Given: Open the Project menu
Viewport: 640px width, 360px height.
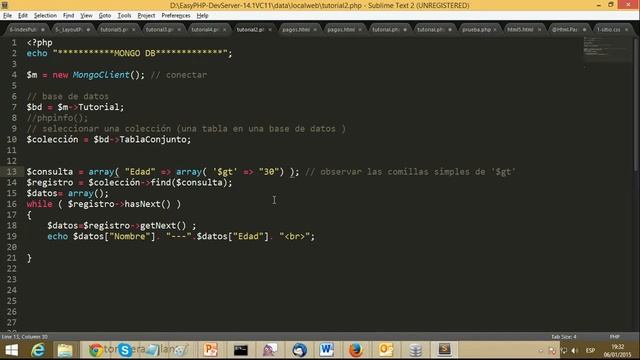Looking at the screenshot, I should [x=146, y=16].
